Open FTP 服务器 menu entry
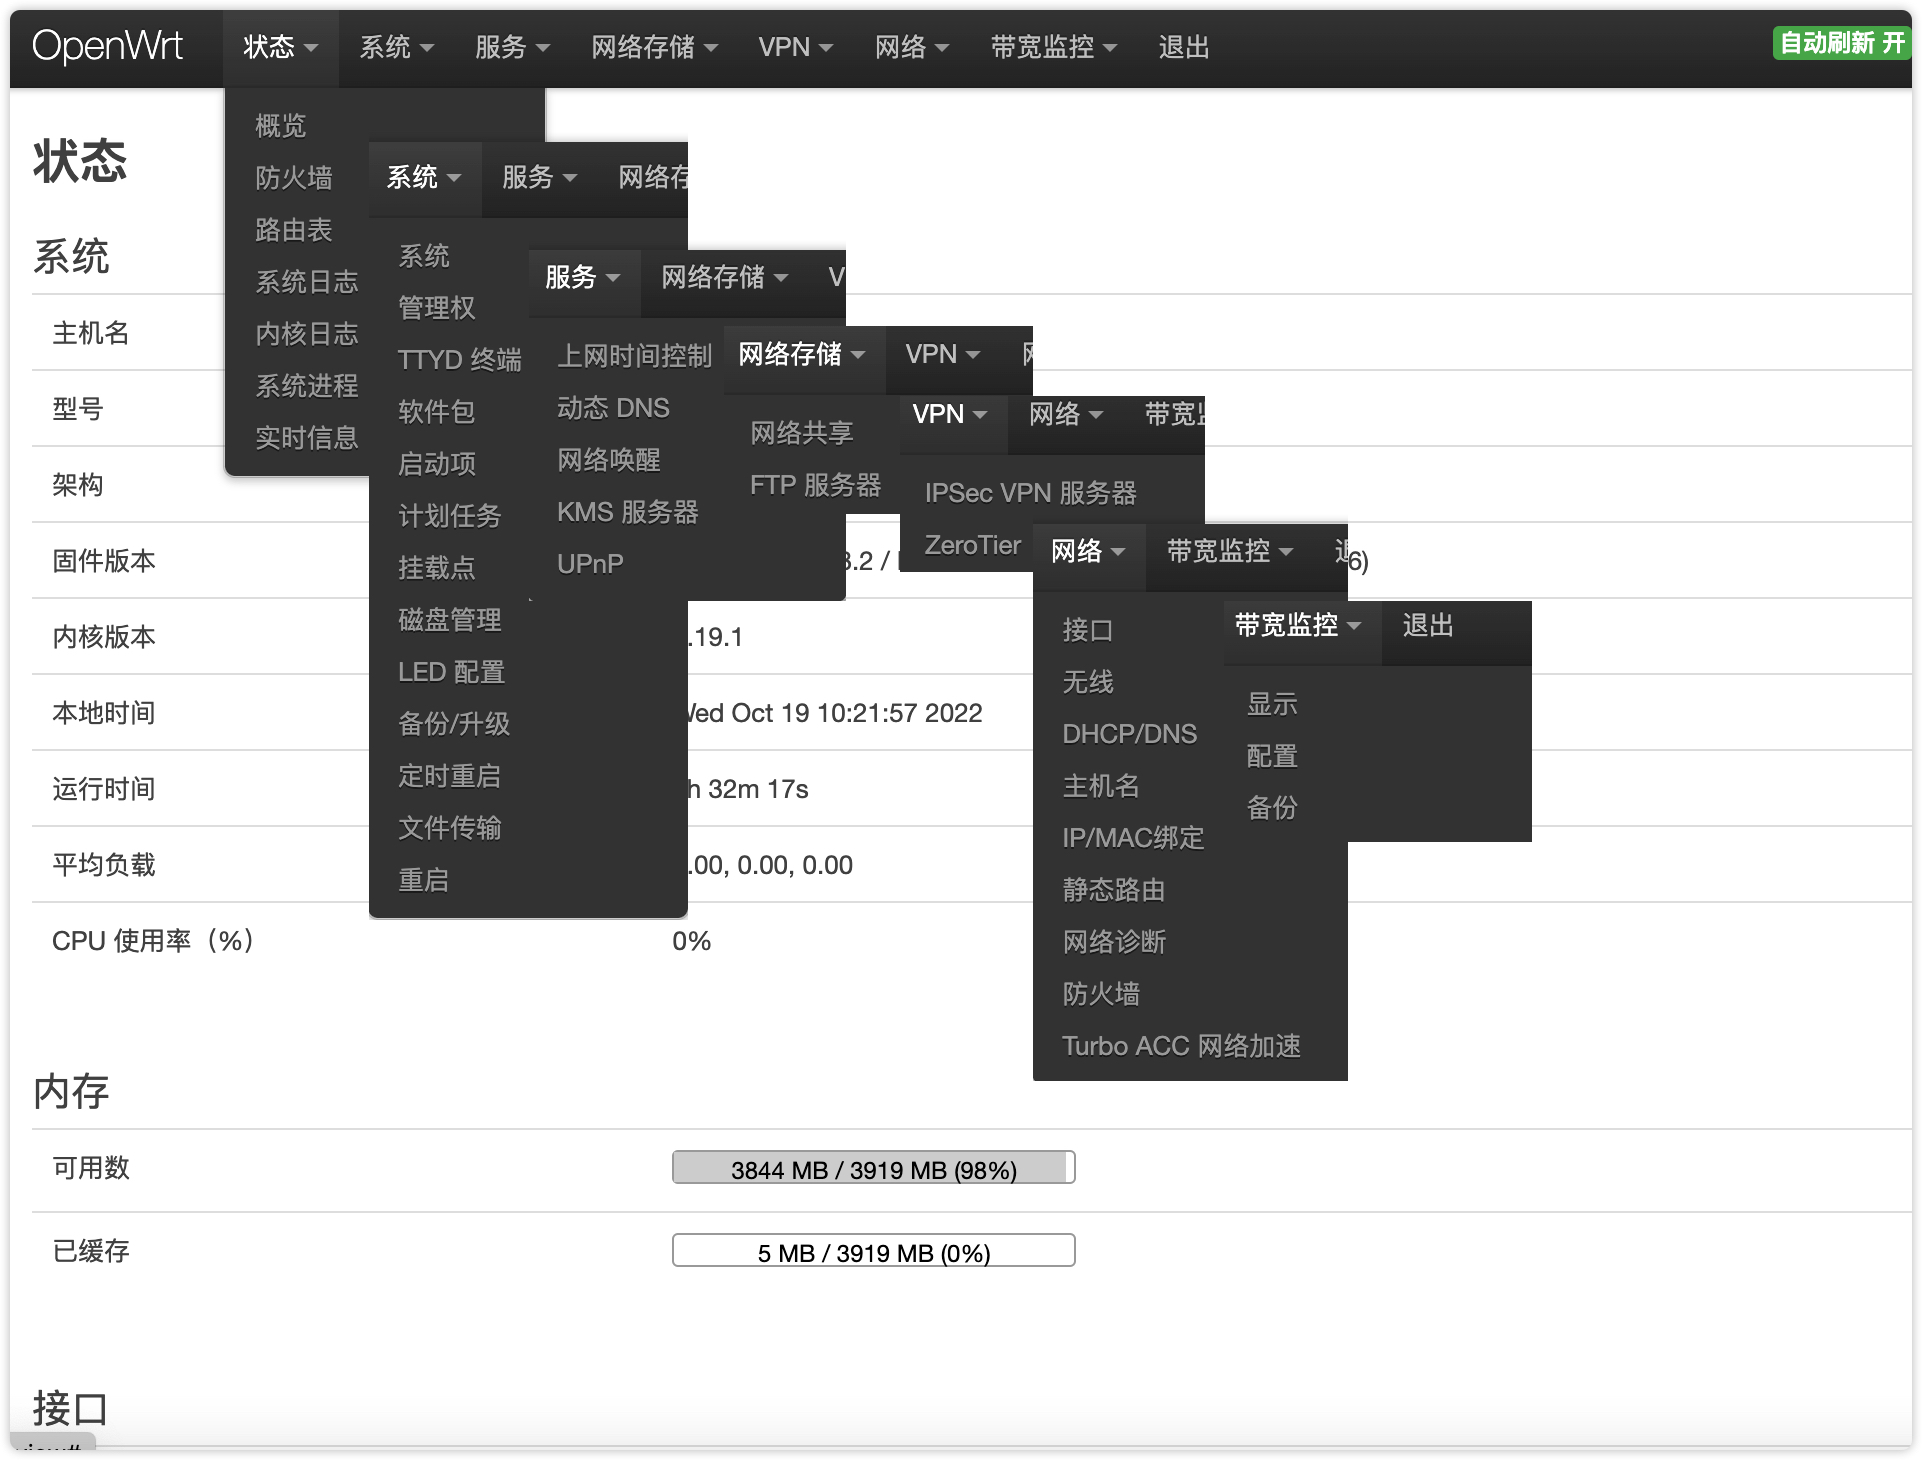Image resolution: width=1922 pixels, height=1460 pixels. tap(815, 484)
